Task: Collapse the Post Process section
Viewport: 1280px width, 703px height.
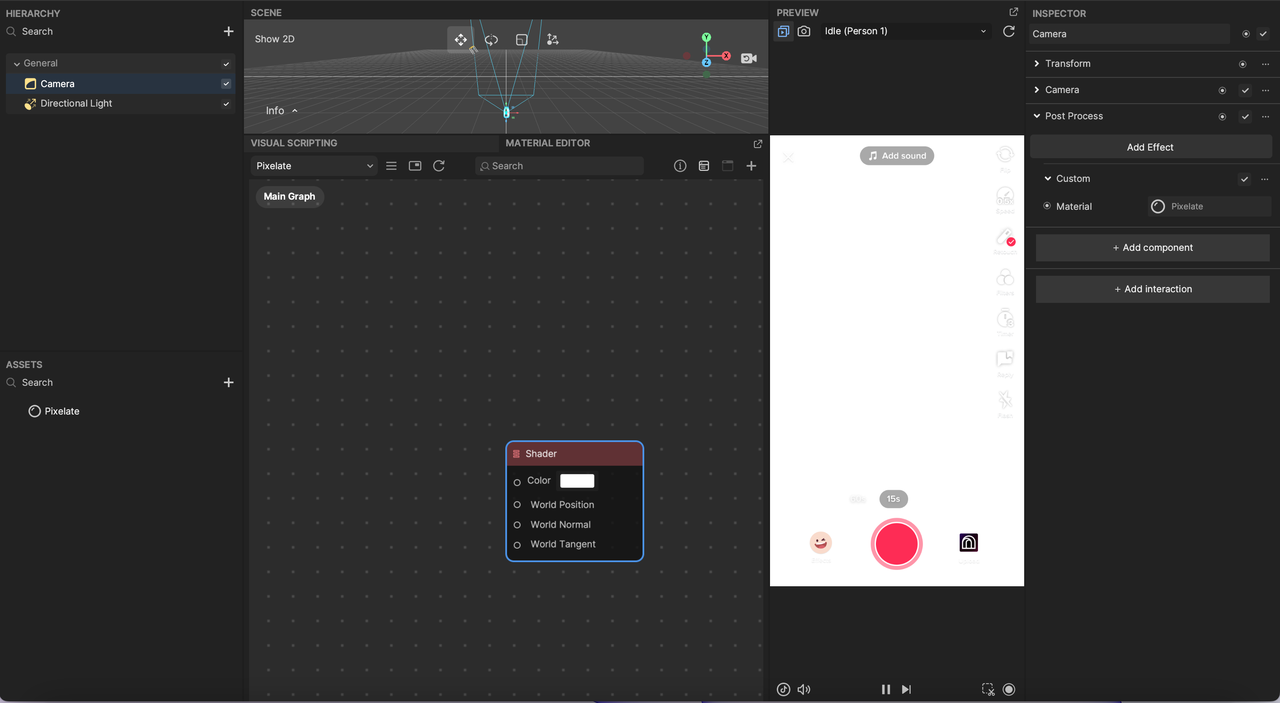Action: (x=1037, y=116)
